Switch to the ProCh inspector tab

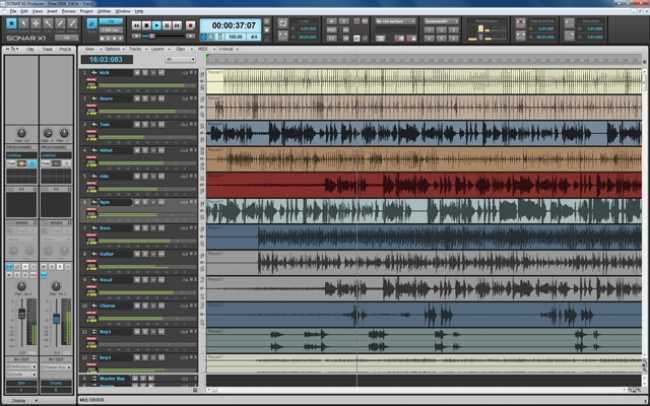click(65, 49)
